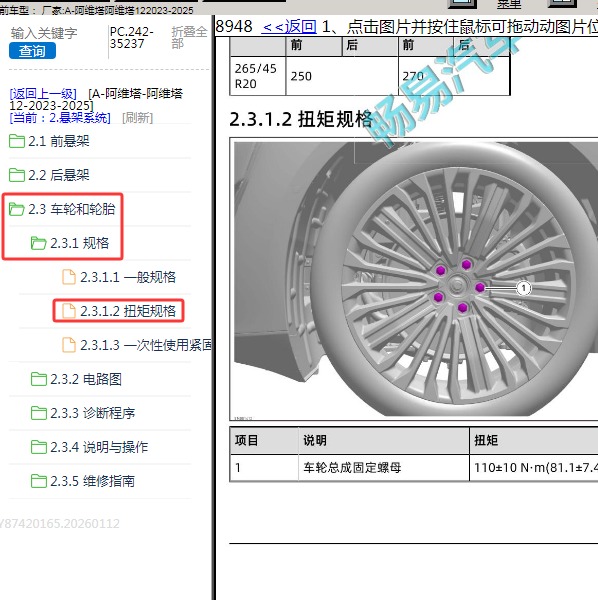Click the 265/45 R20 tire size cell
This screenshot has height=600, width=598.
coord(257,76)
